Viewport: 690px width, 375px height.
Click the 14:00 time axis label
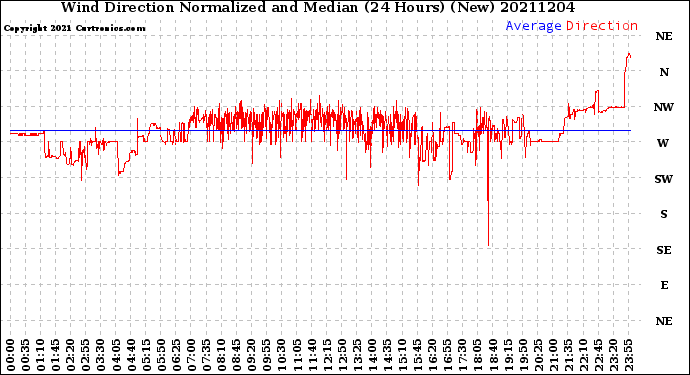point(372,355)
